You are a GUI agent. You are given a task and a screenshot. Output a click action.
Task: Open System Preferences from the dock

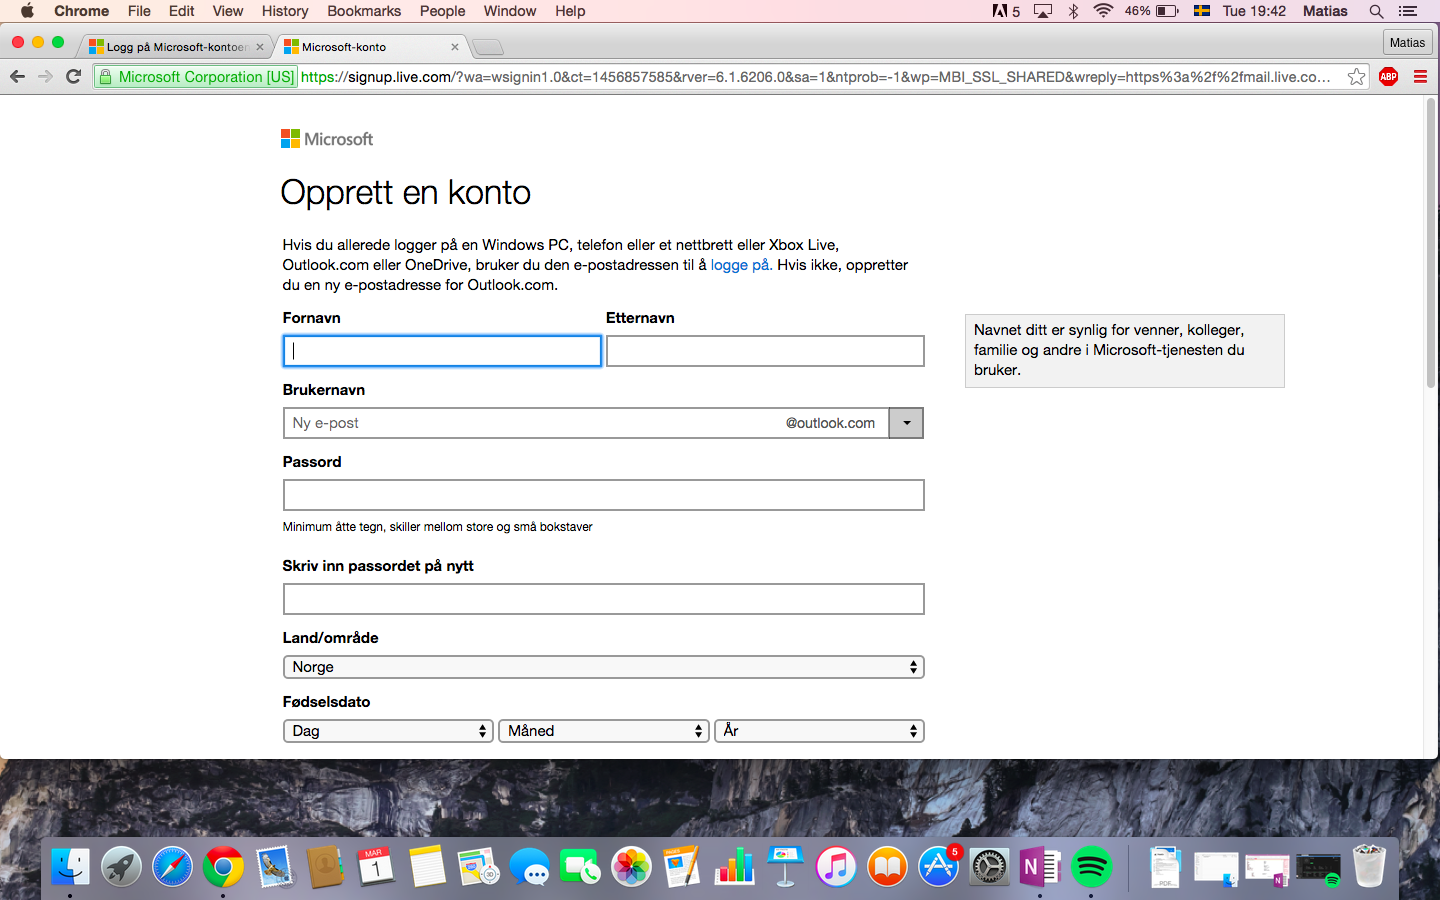[x=989, y=867]
